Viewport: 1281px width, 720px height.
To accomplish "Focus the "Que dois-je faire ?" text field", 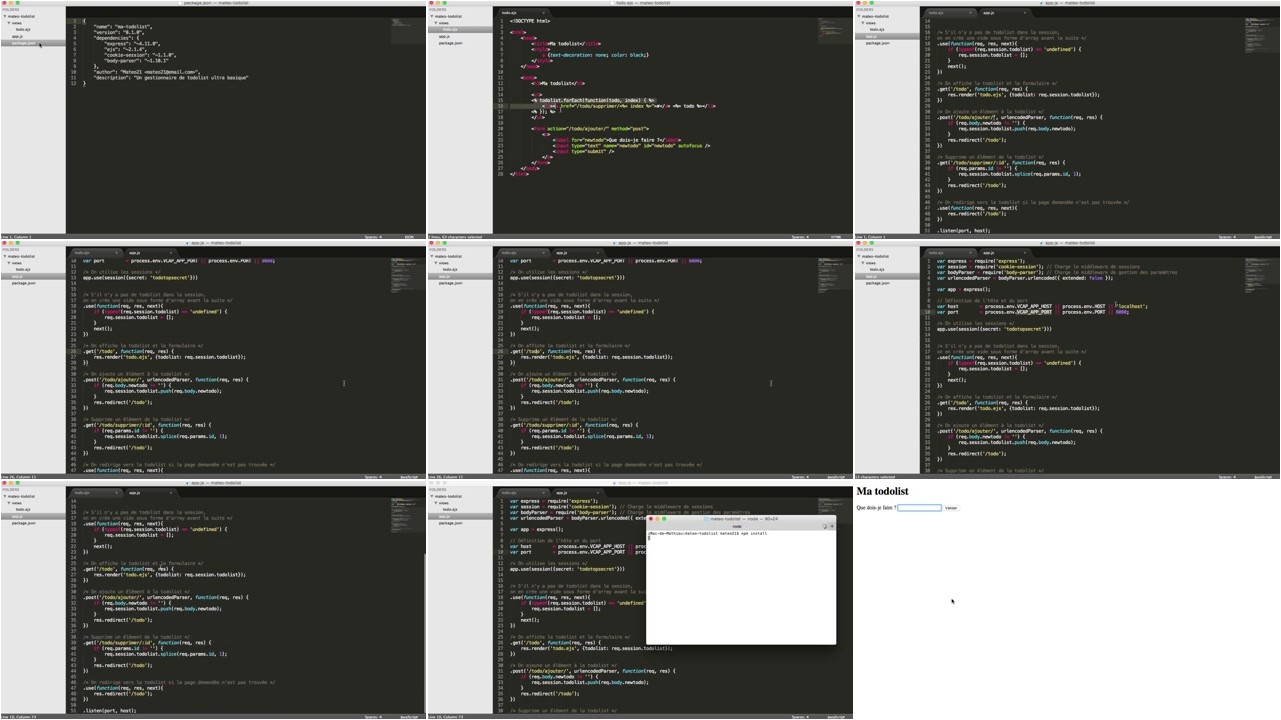I will coord(919,508).
